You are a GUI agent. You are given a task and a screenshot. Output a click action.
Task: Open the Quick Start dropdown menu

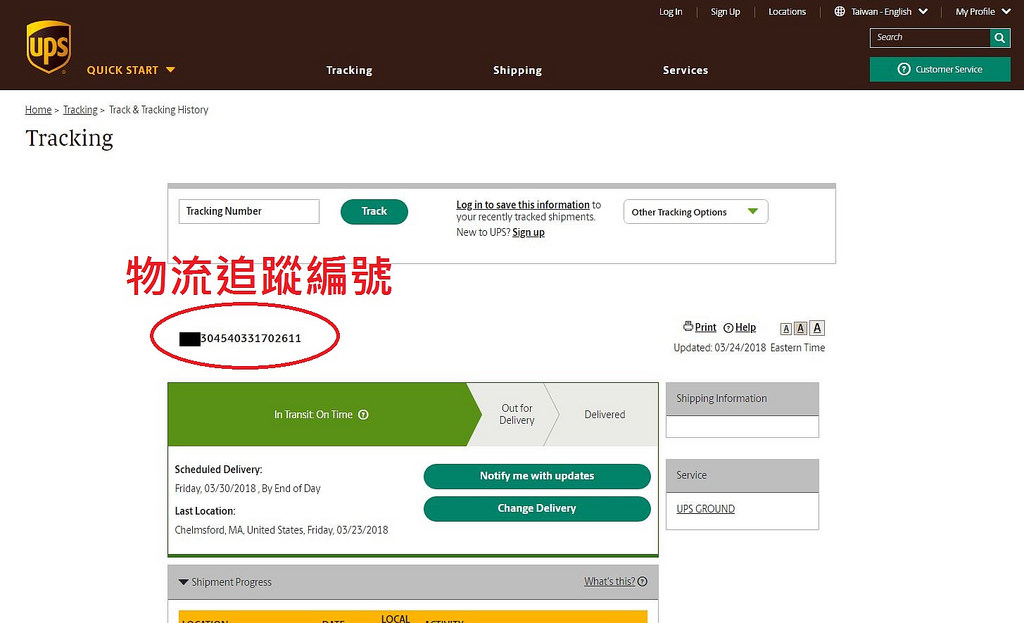click(x=131, y=70)
